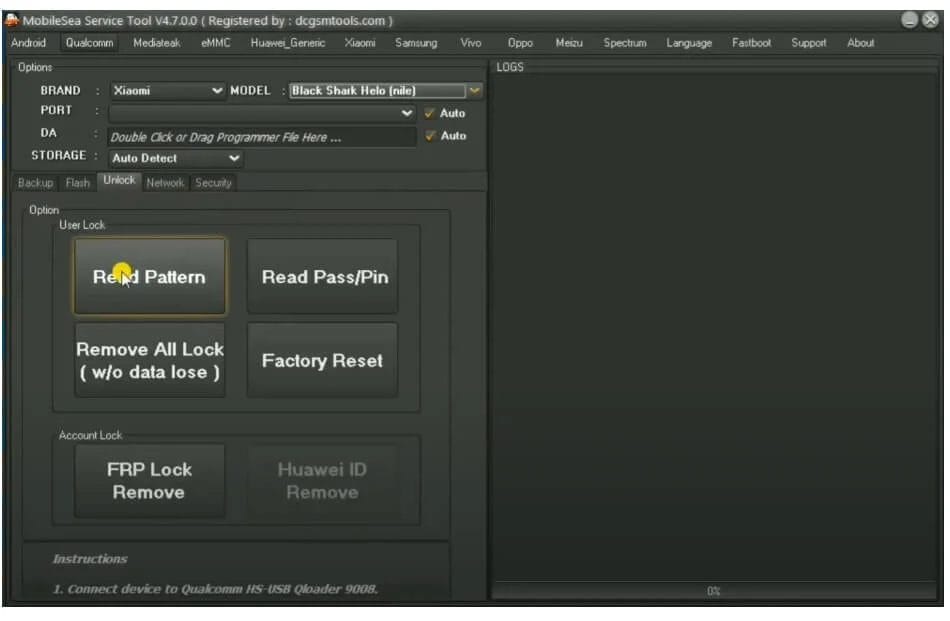Image resolution: width=950 pixels, height=621 pixels.
Task: Select the Network tab
Action: click(166, 183)
